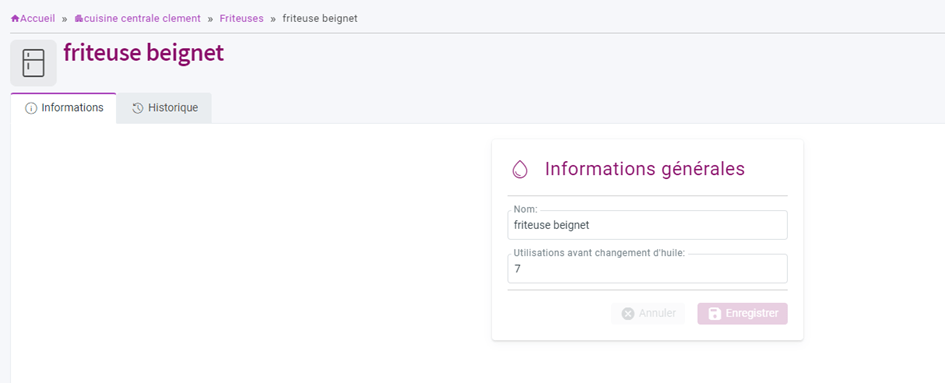Click the oil drop icon
Viewport: 945px width, 383px height.
pyautogui.click(x=520, y=169)
